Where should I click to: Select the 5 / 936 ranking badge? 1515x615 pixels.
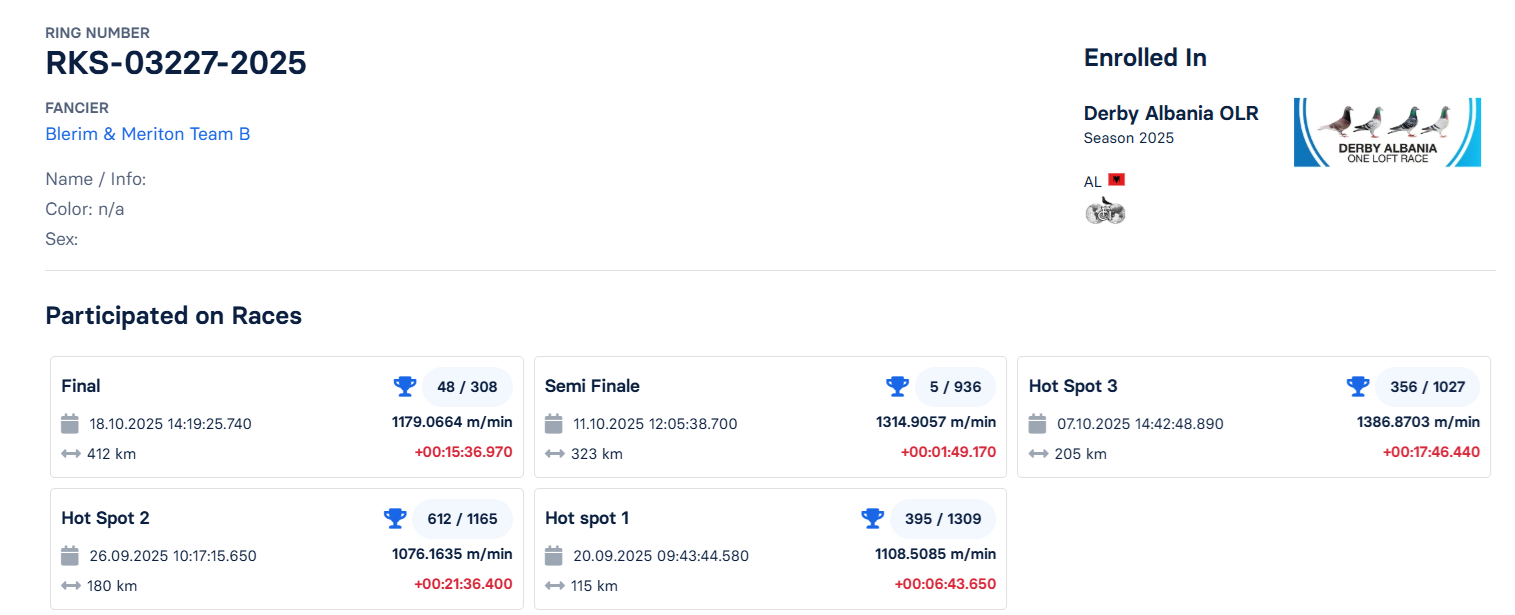(955, 387)
